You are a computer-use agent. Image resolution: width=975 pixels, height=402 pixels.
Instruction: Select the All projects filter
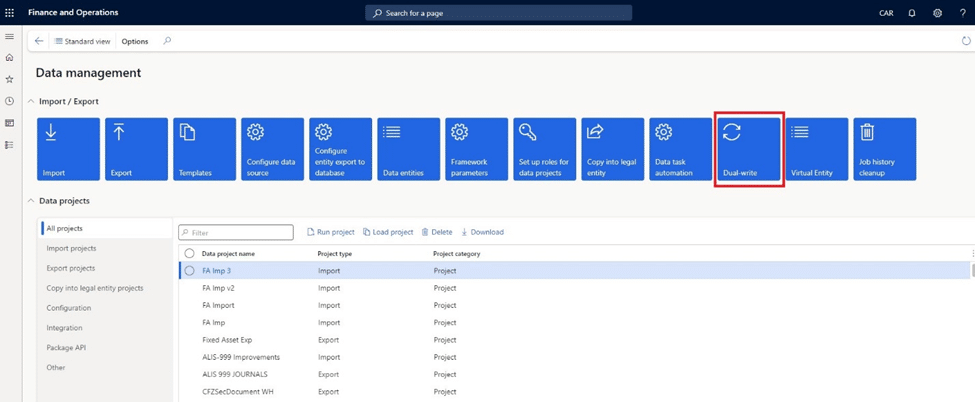tap(106, 228)
